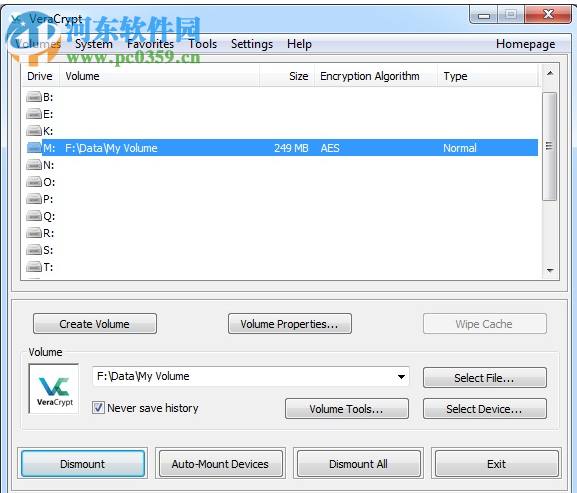577x493 pixels.
Task: Dismount the selected volume
Action: tap(83, 464)
